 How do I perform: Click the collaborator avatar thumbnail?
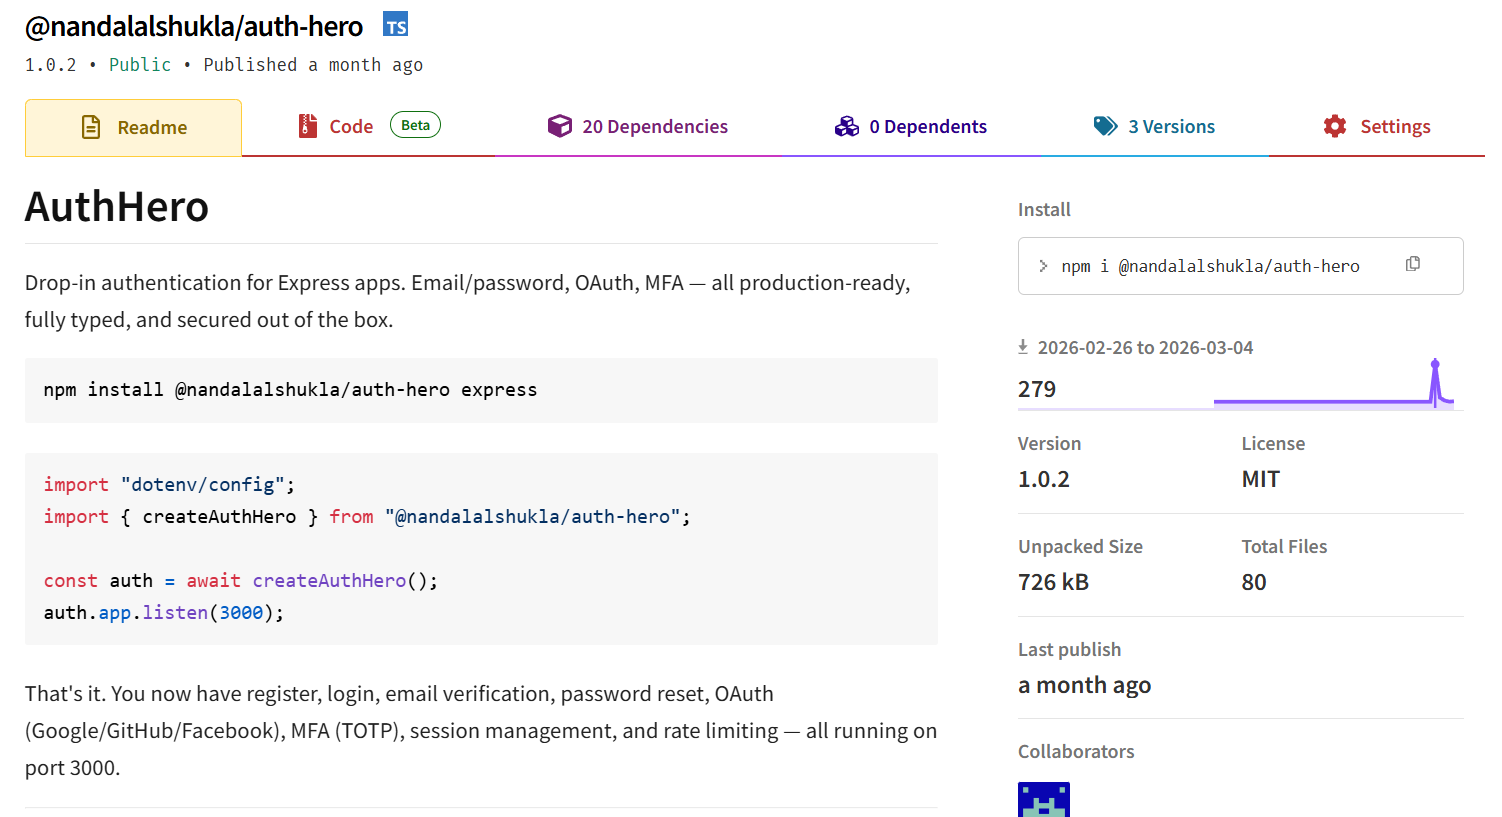point(1044,799)
